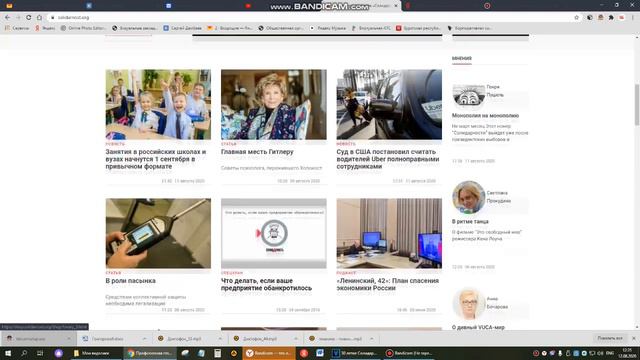Image resolution: width=640 pixels, height=360 pixels.
Task: Switch to the first tab with mail icon
Action: click(x=9, y=6)
